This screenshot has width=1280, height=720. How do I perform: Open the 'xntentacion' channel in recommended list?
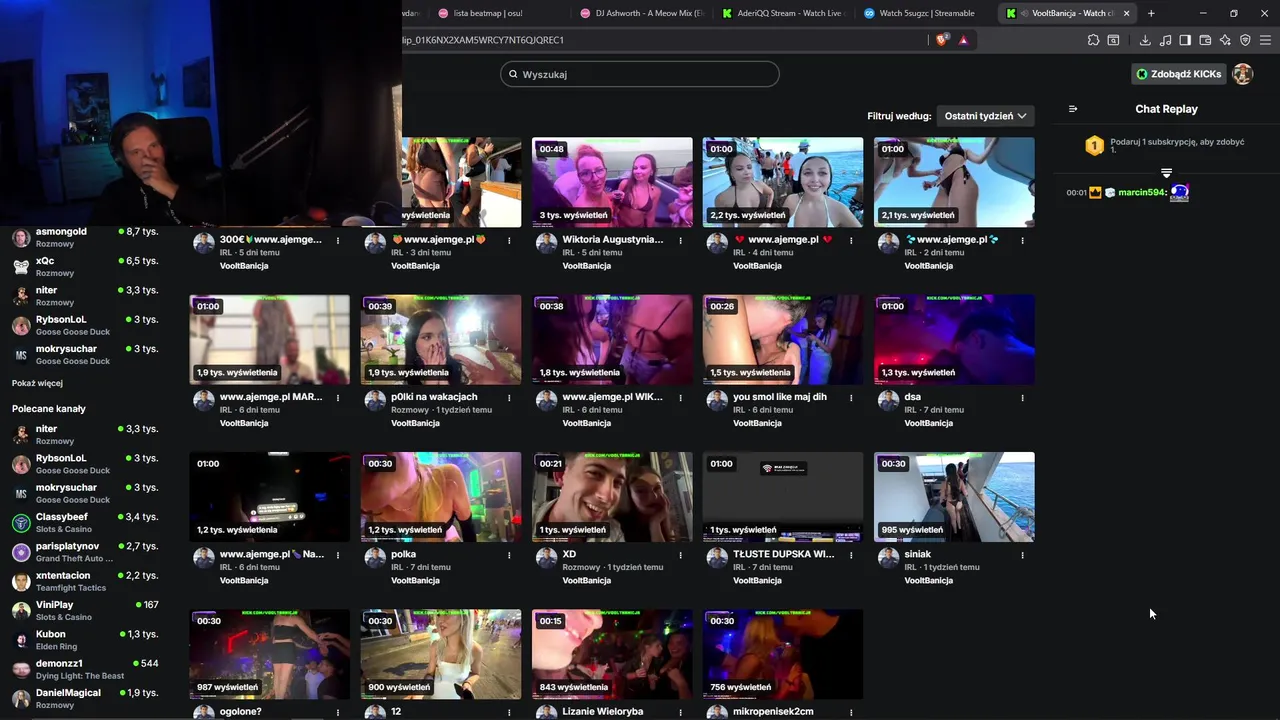(x=63, y=576)
